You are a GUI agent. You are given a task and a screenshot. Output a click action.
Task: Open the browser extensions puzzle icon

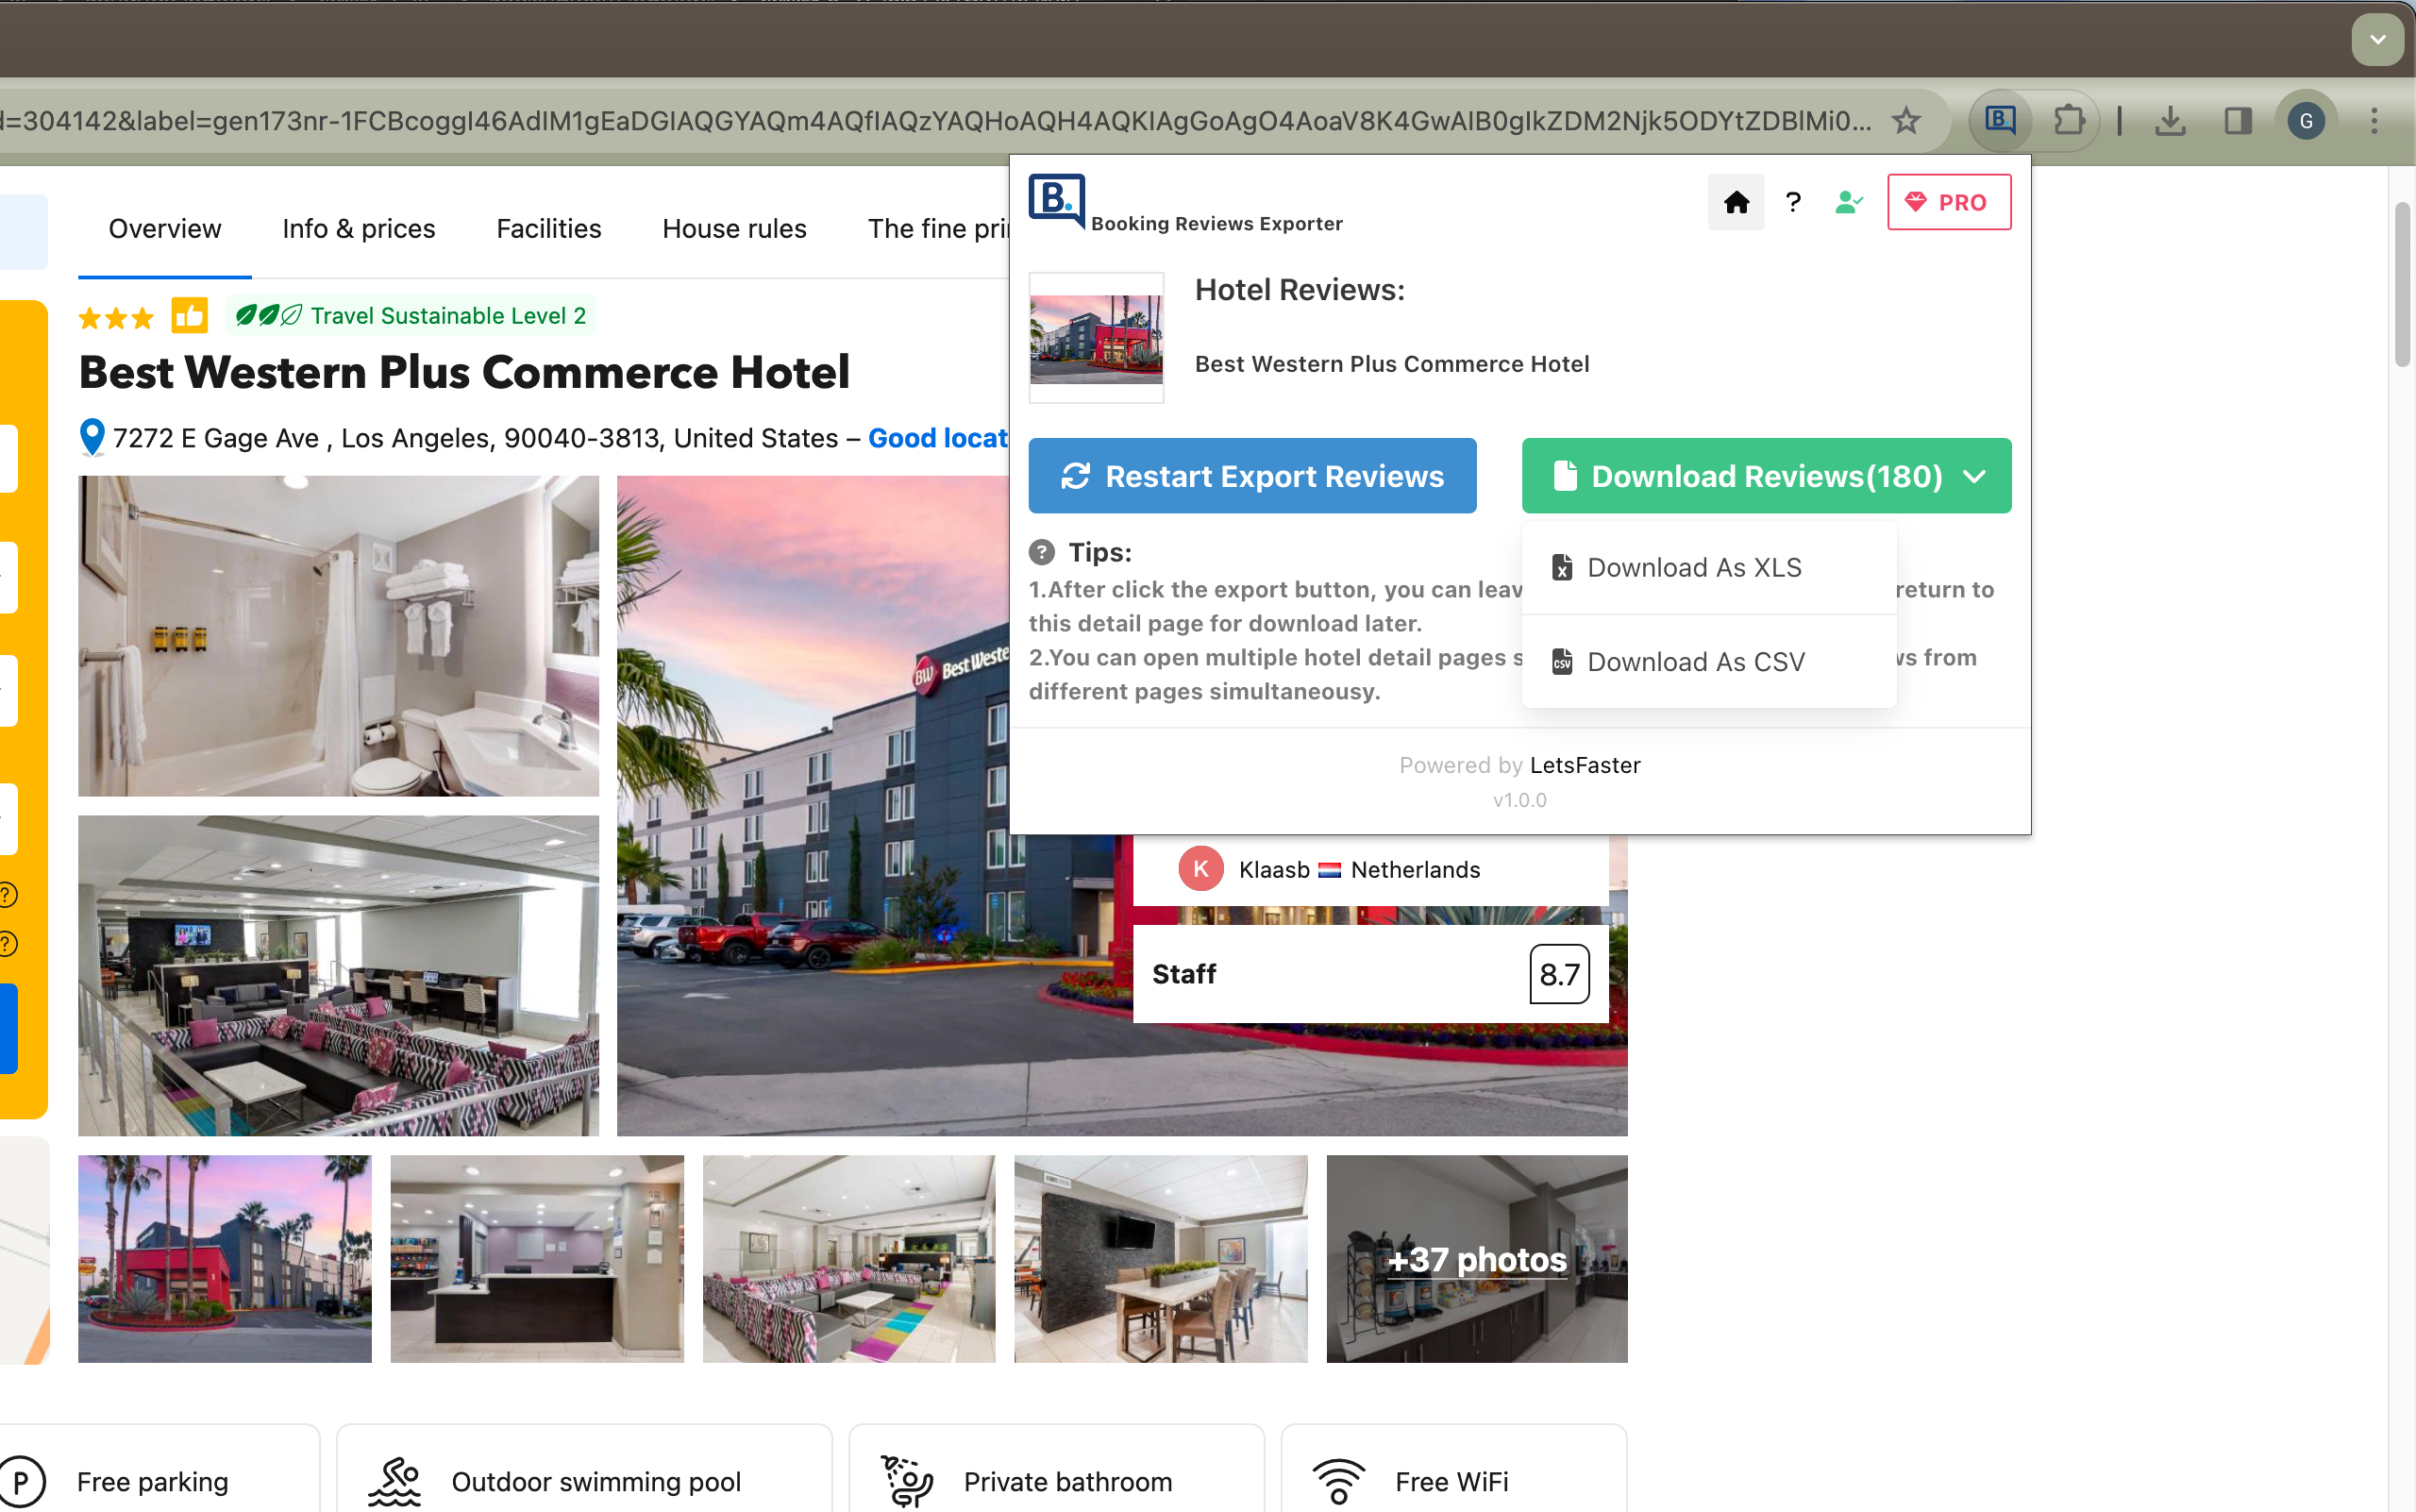2068,121
